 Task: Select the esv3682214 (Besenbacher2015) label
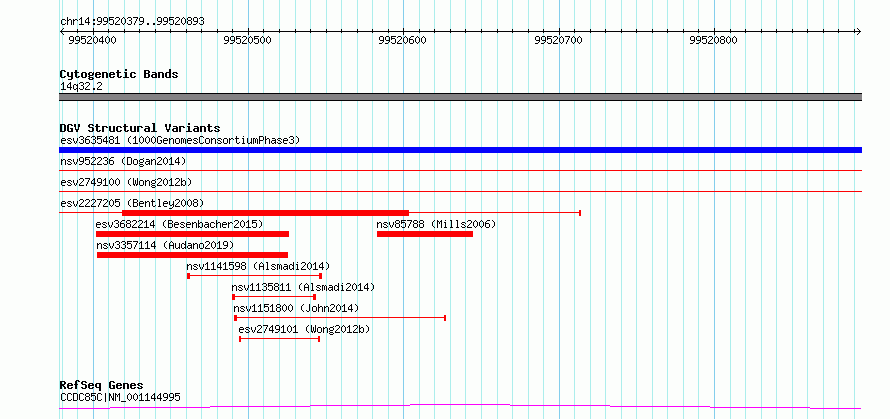179,224
